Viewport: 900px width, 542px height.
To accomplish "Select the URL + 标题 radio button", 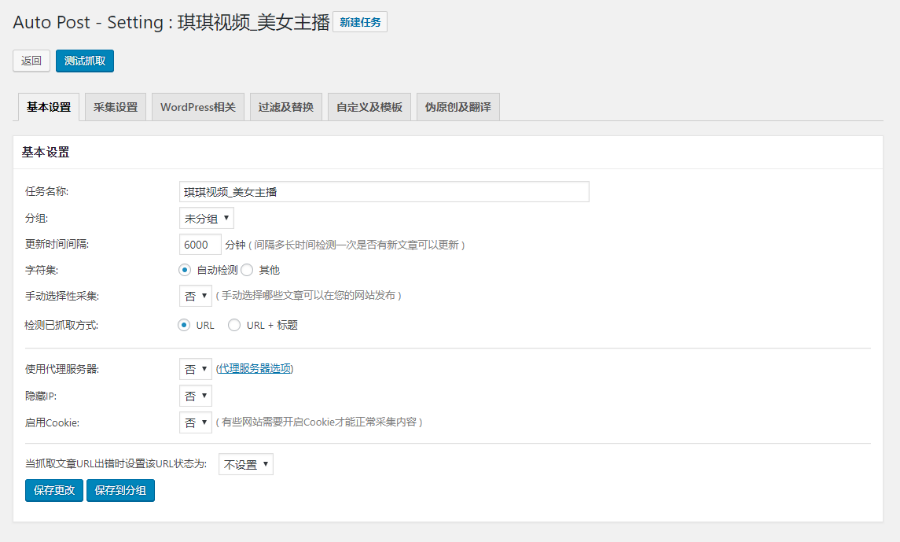I will coord(234,325).
